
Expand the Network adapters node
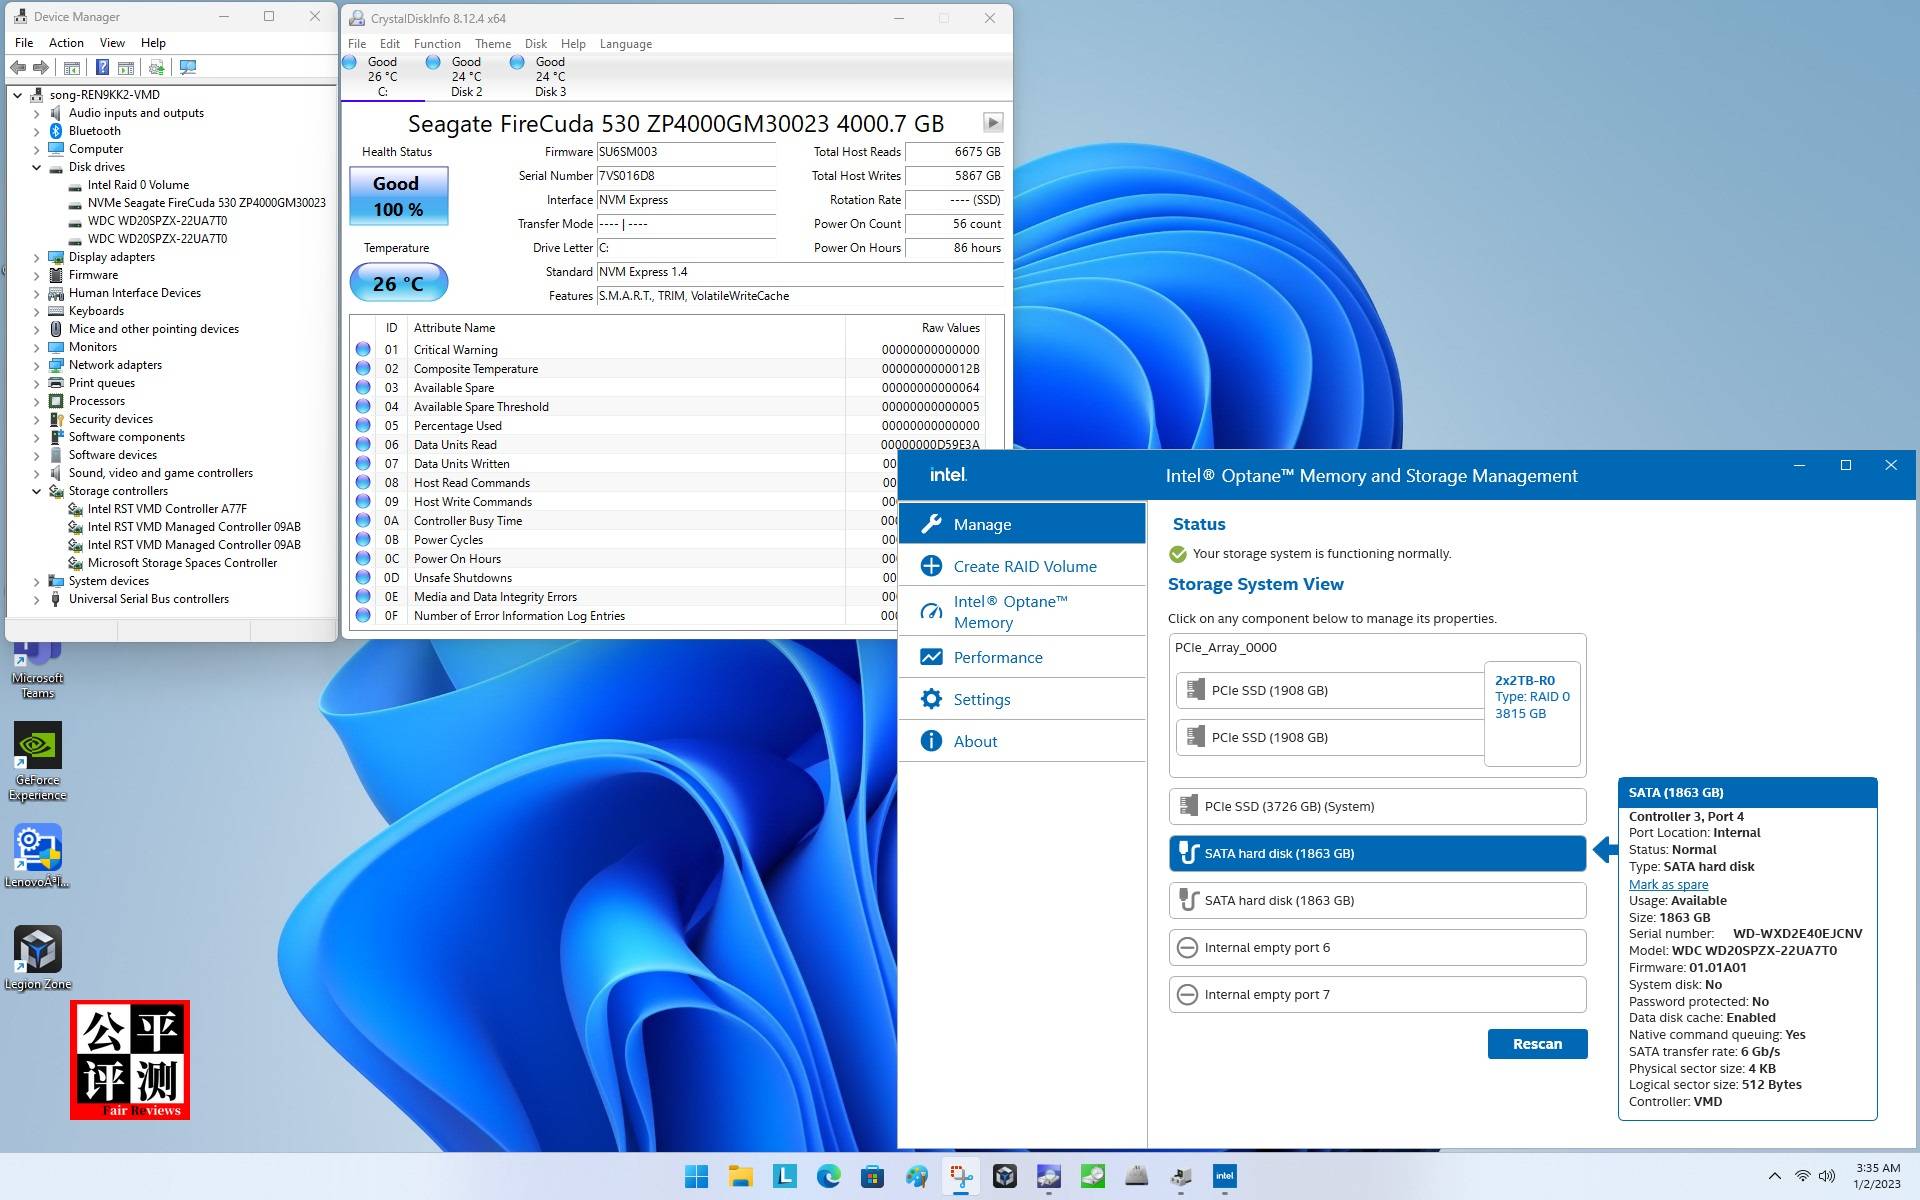click(37, 365)
